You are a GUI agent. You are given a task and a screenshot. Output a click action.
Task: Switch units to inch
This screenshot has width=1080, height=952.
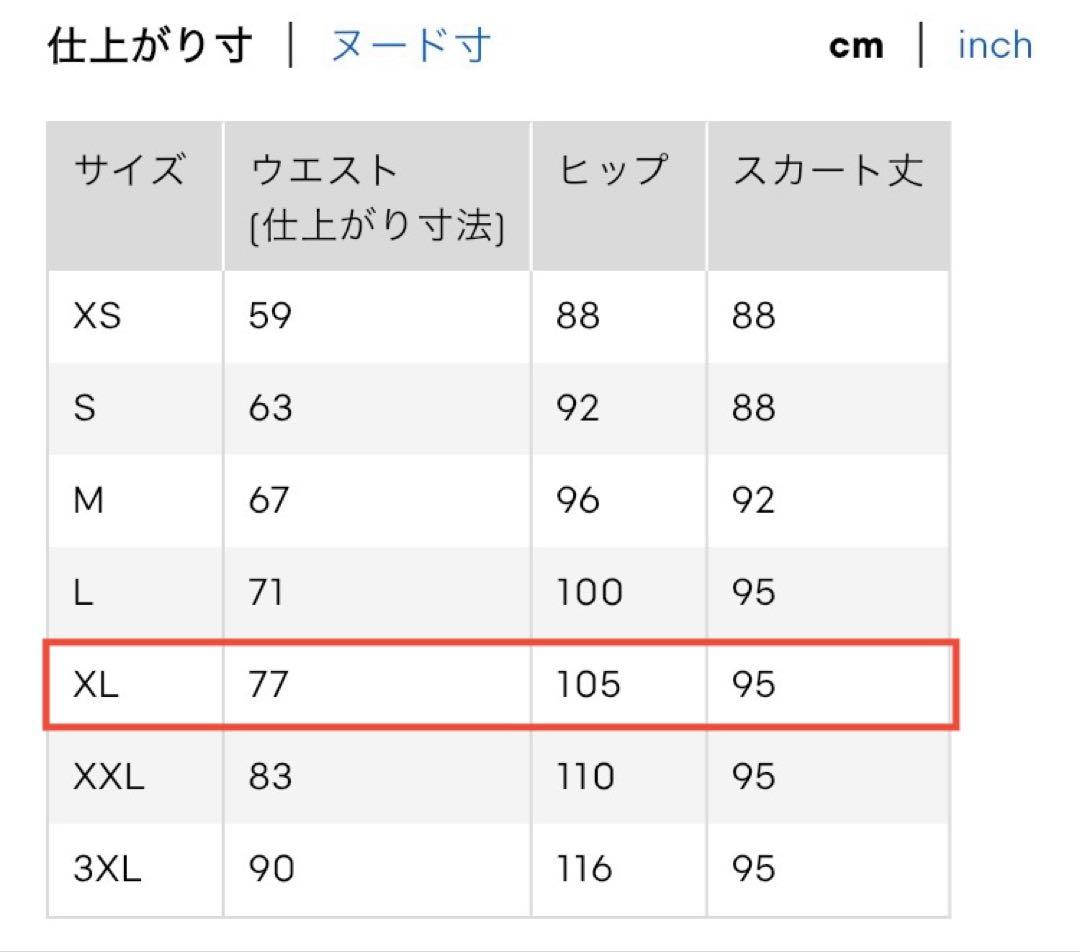[995, 45]
